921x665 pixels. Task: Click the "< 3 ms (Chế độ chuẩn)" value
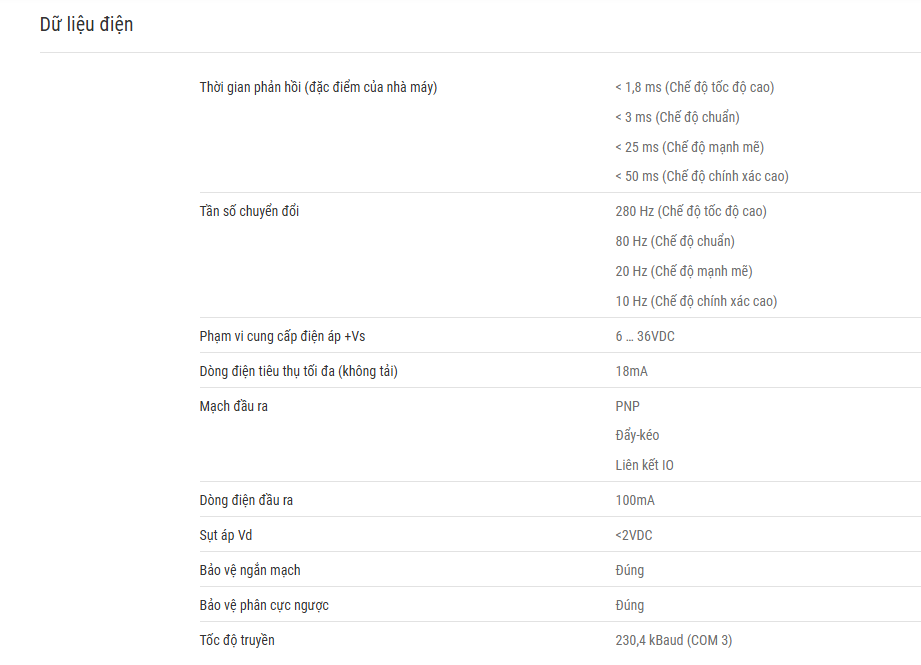coord(677,117)
